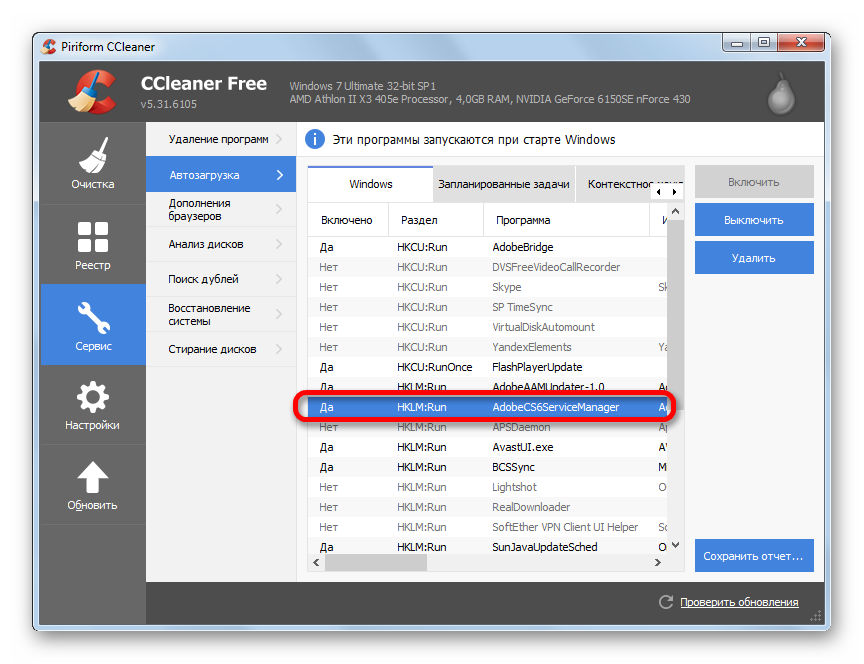Select the AvastUI.exe startup entry

(x=522, y=447)
